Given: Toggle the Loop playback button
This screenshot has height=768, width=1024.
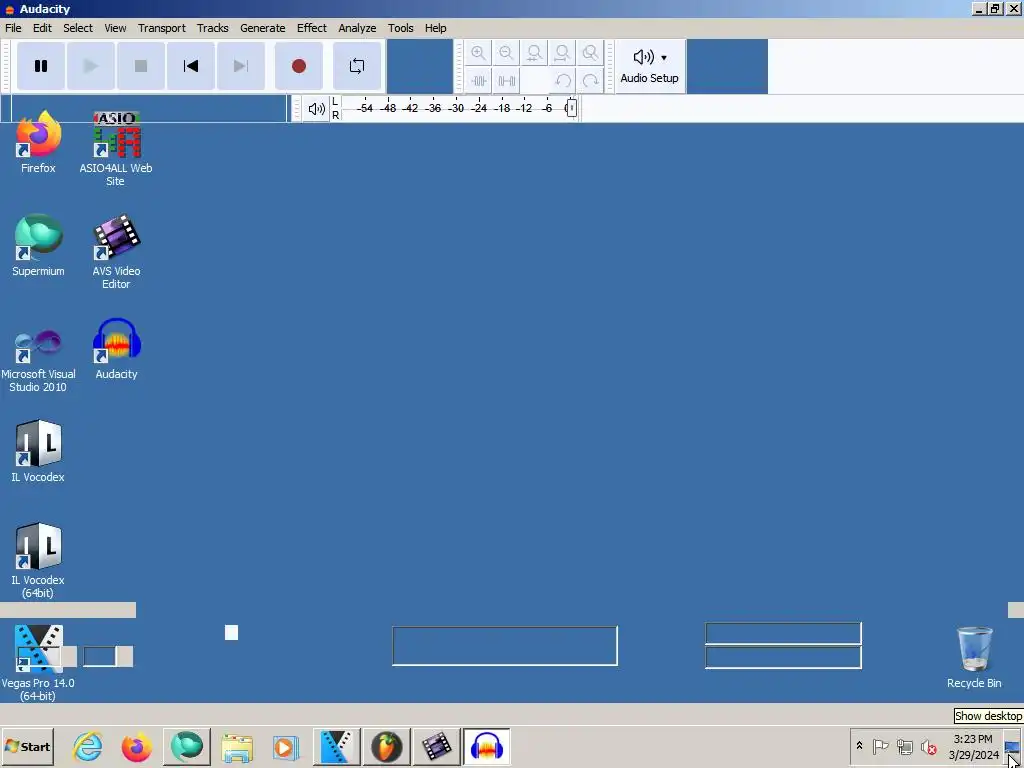Looking at the screenshot, I should (357, 66).
